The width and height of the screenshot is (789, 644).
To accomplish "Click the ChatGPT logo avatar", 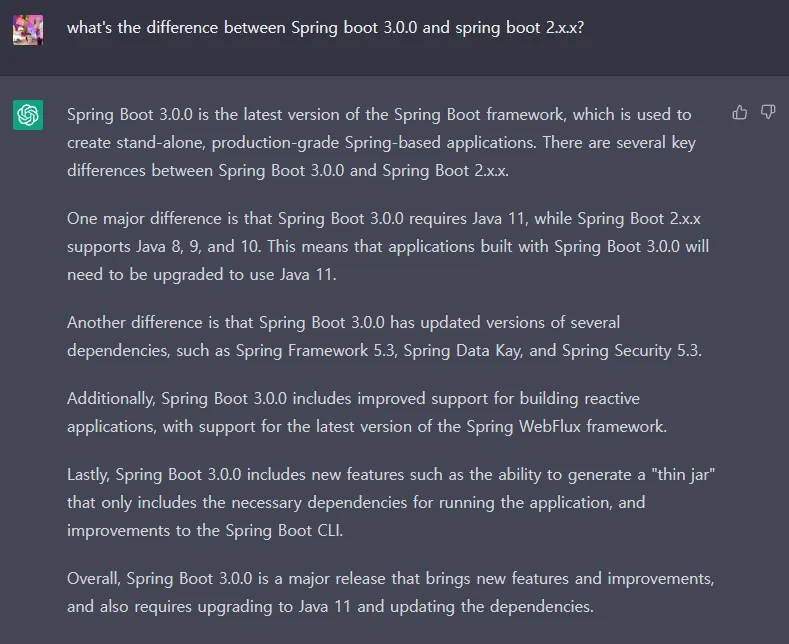I will coord(28,115).
